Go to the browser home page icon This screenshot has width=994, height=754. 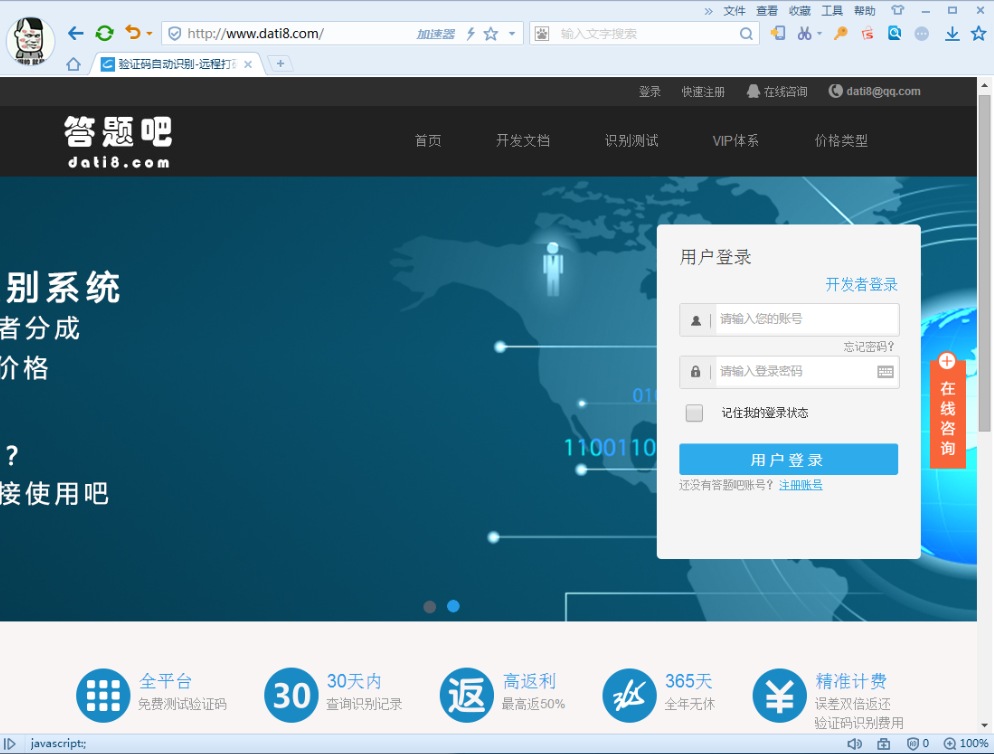pyautogui.click(x=73, y=64)
